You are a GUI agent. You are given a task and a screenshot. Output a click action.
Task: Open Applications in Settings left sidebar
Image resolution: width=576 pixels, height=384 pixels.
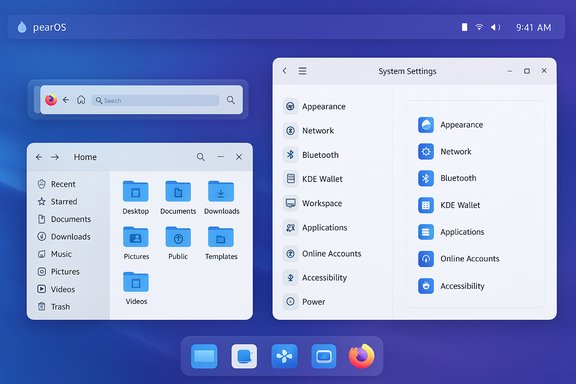(316, 228)
